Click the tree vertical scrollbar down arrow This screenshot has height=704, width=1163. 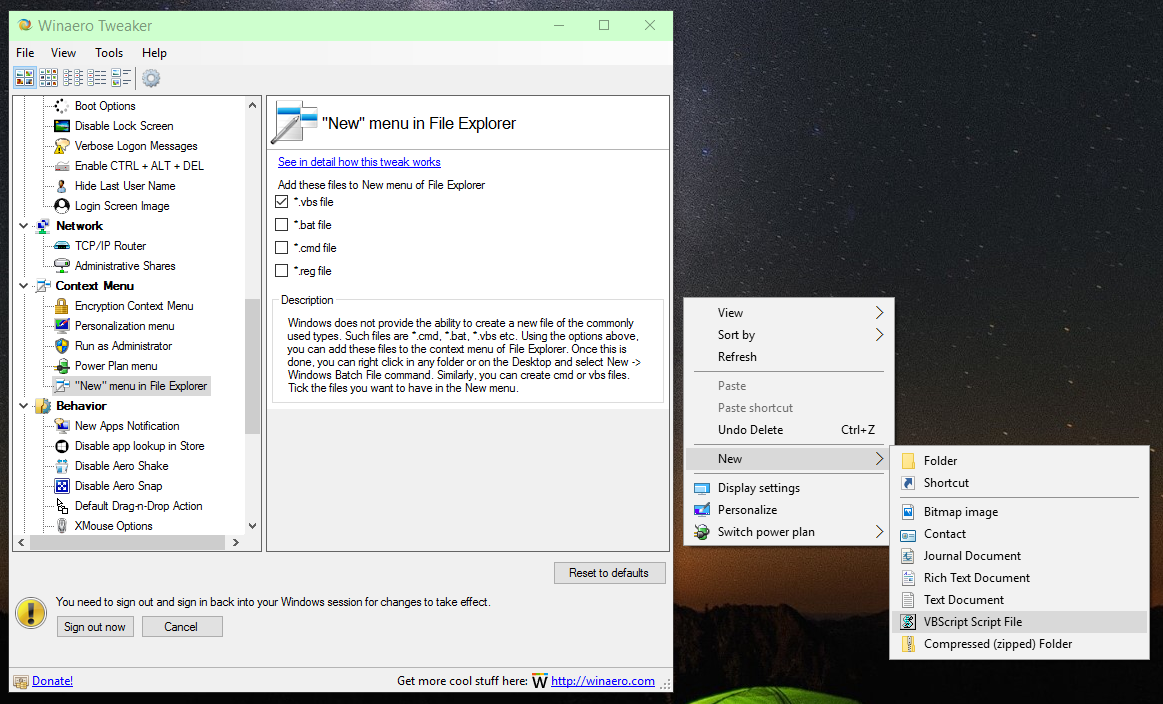point(253,526)
